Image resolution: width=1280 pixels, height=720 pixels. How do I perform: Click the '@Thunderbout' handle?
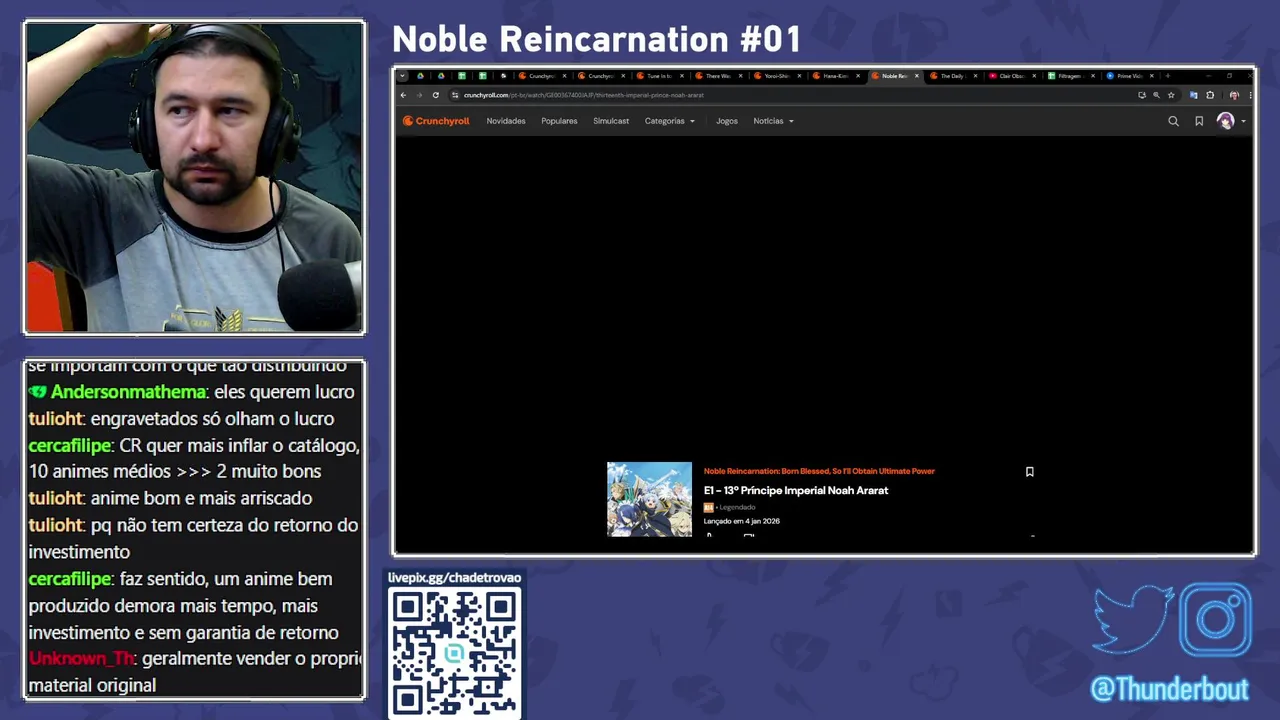pyautogui.click(x=1169, y=689)
